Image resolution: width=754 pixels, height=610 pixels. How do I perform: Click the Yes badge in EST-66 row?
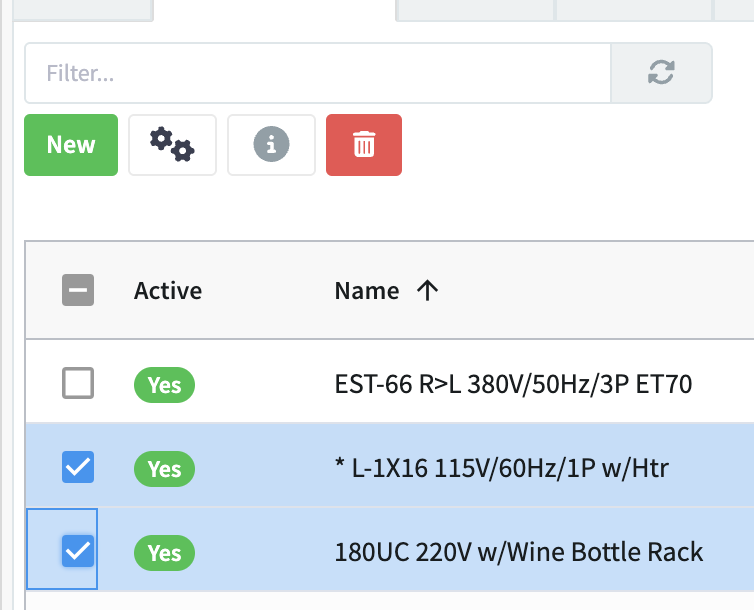point(164,385)
